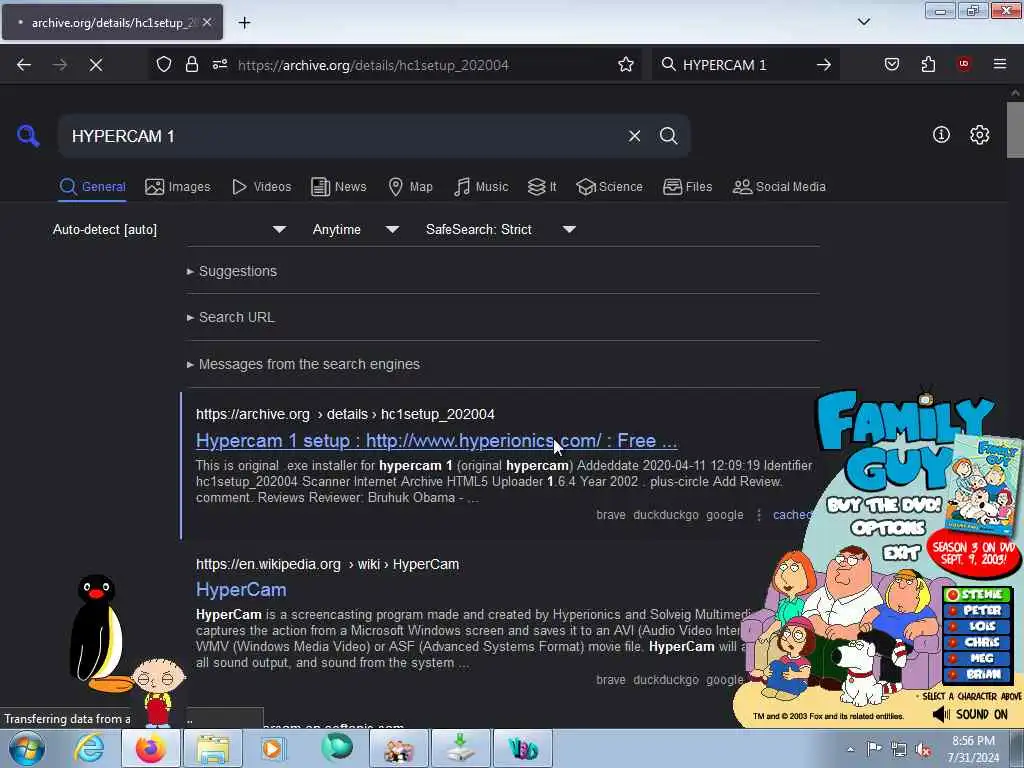Bookmark this page with the star
Screen dimensions: 1024x768
(x=626, y=64)
